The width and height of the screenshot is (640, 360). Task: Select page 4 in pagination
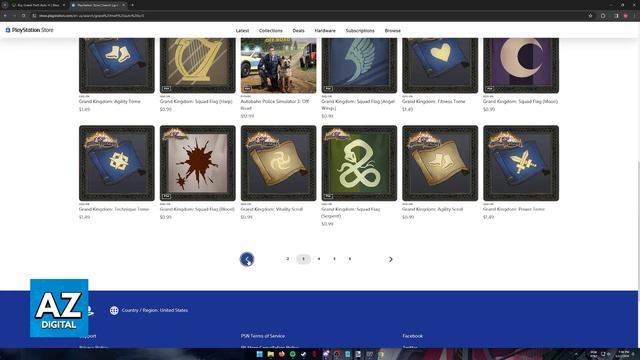[319, 259]
